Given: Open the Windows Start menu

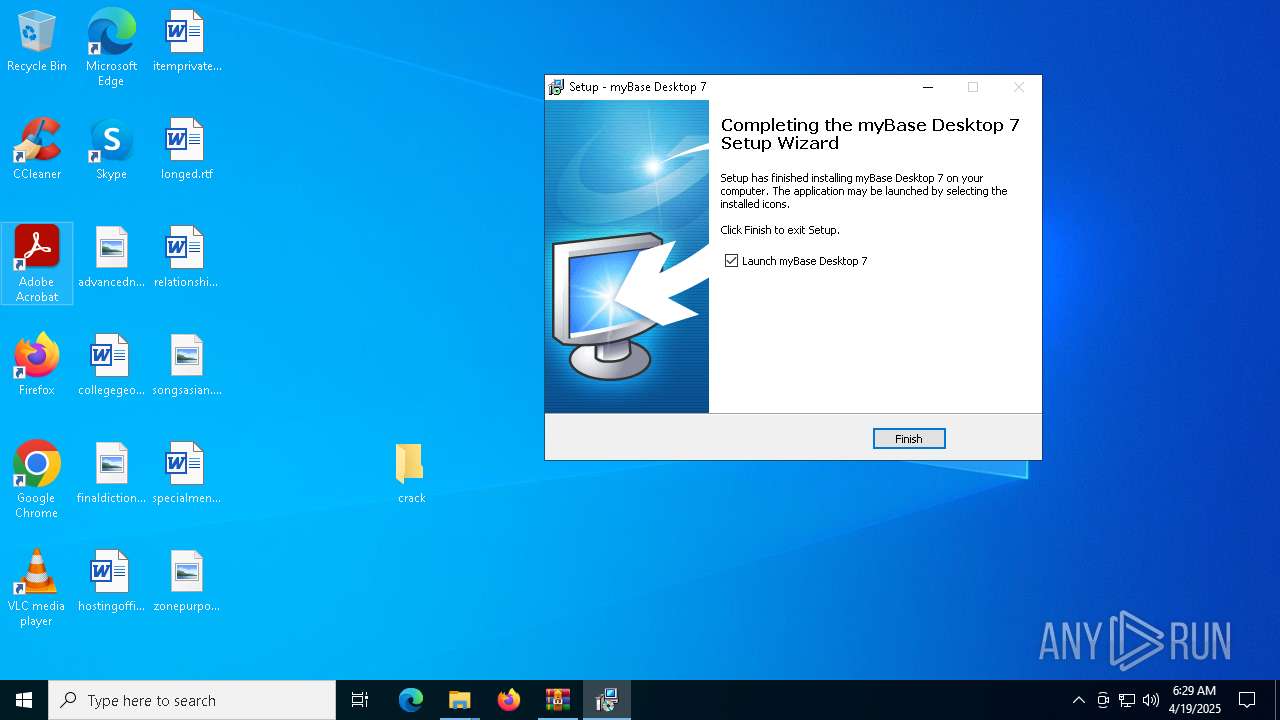Looking at the screenshot, I should click(24, 700).
